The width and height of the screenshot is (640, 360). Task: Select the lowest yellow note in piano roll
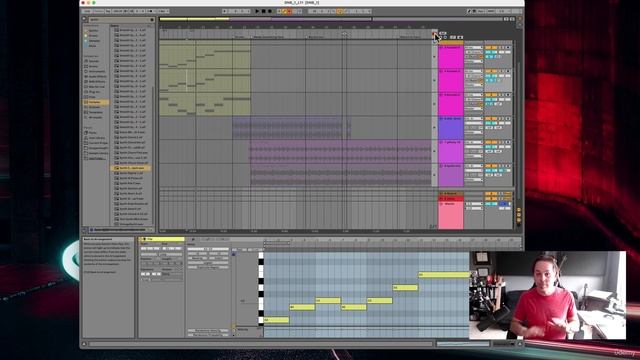(276, 320)
